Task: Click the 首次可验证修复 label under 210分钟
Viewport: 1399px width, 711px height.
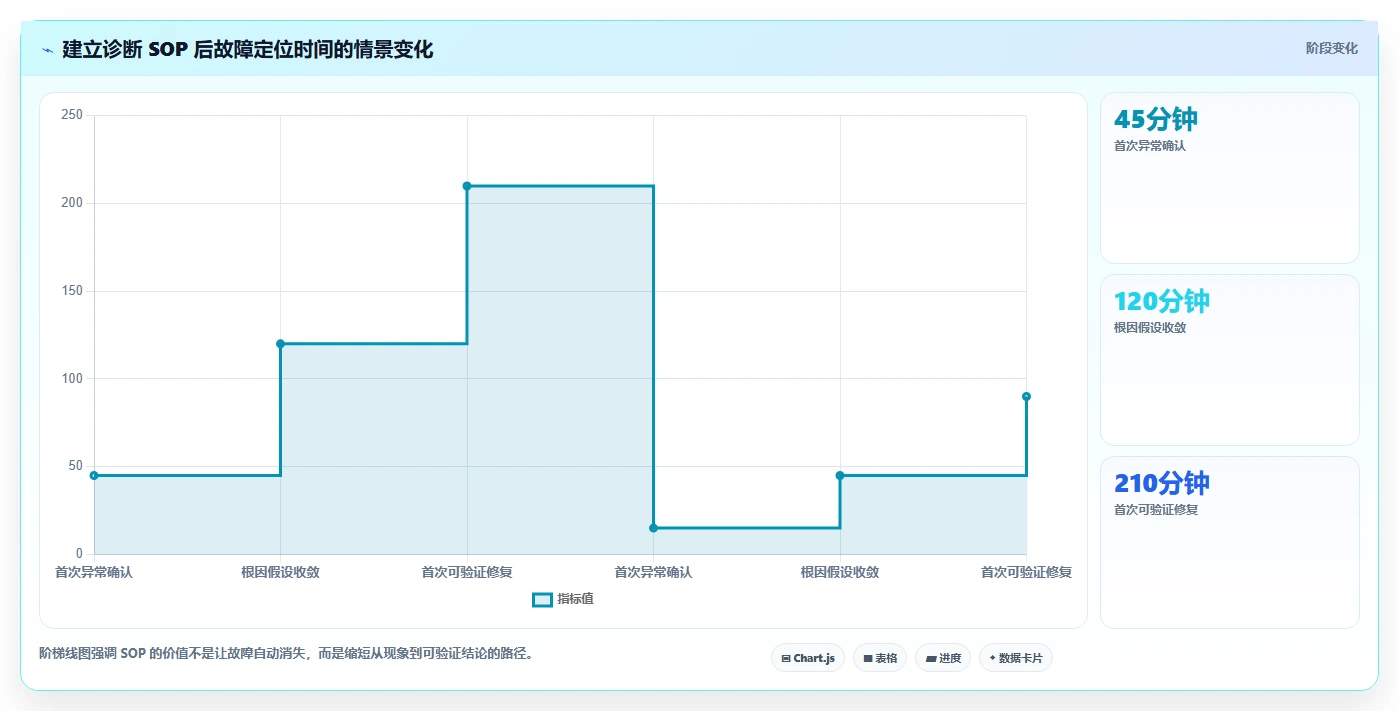Action: click(x=1156, y=510)
